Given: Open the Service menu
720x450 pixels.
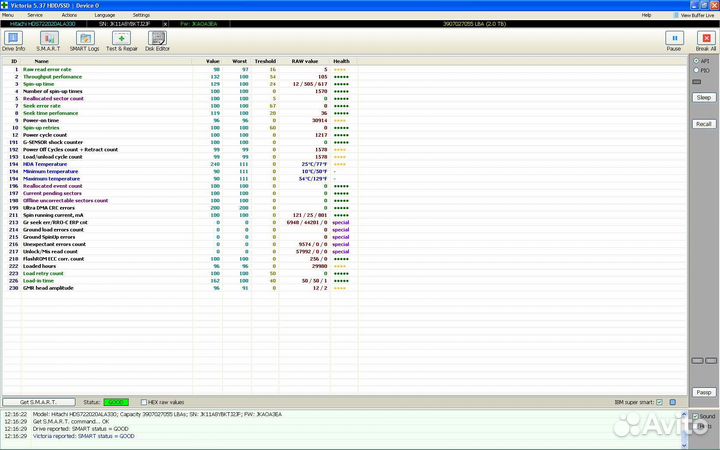Looking at the screenshot, I should click(x=35, y=15).
